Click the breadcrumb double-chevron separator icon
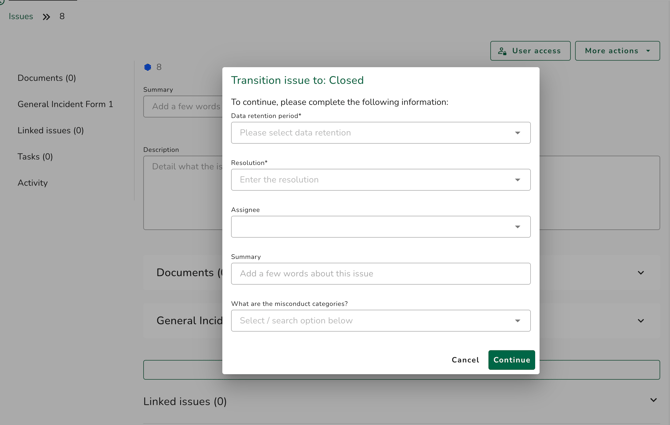 (46, 17)
